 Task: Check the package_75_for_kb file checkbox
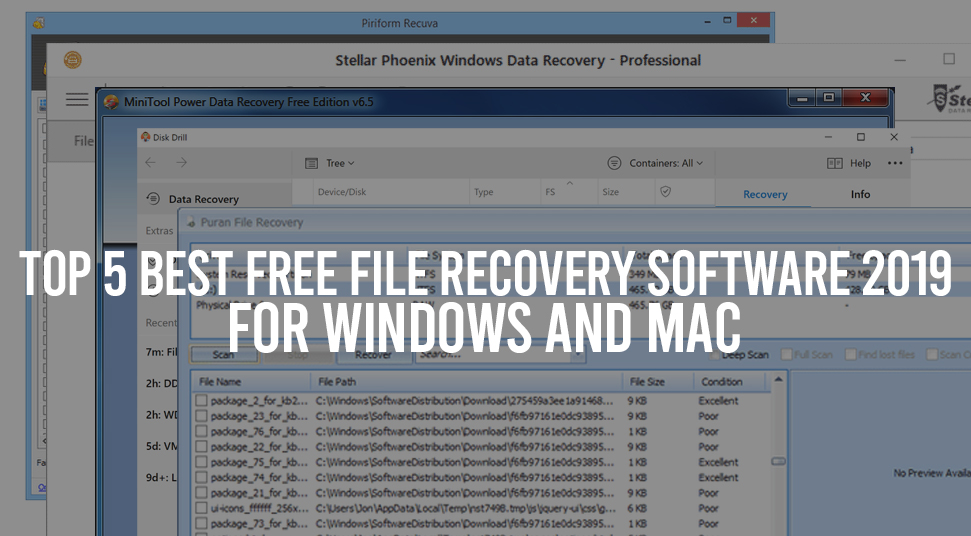click(201, 462)
